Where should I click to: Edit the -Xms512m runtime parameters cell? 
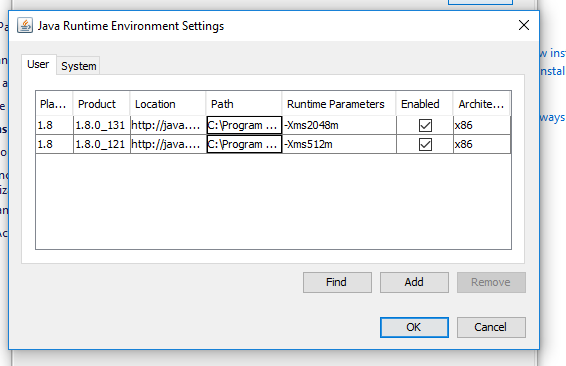(x=339, y=144)
